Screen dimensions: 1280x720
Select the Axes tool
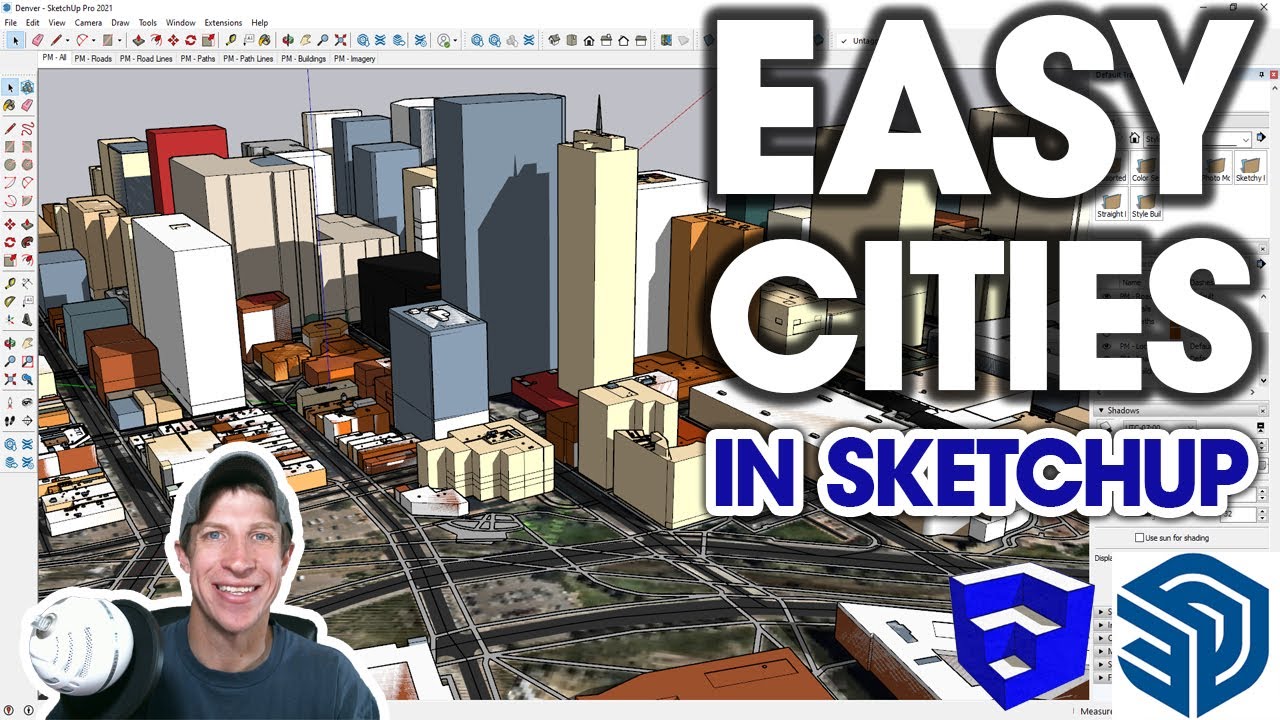pos(10,319)
